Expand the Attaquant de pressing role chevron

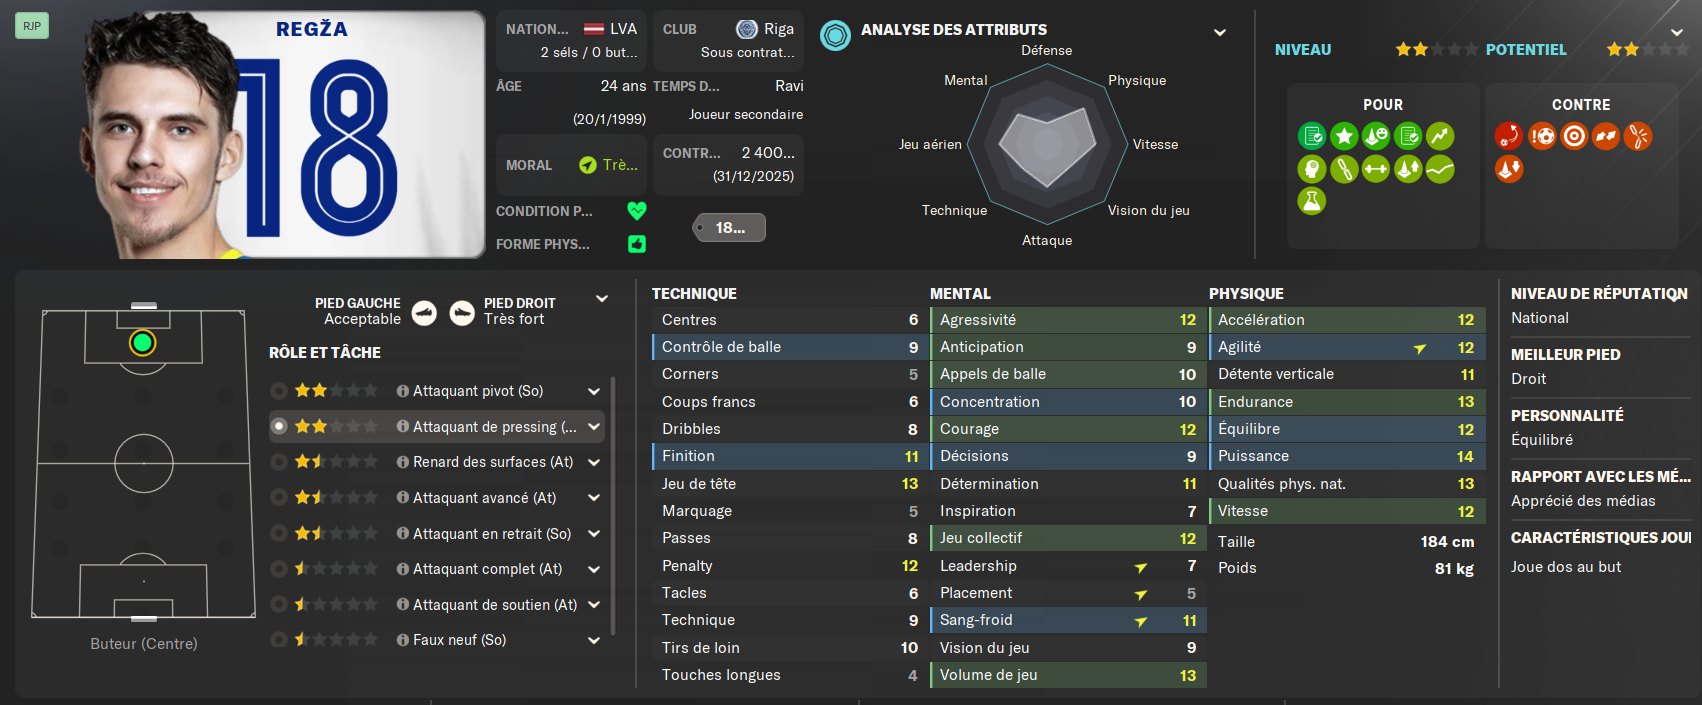click(594, 427)
